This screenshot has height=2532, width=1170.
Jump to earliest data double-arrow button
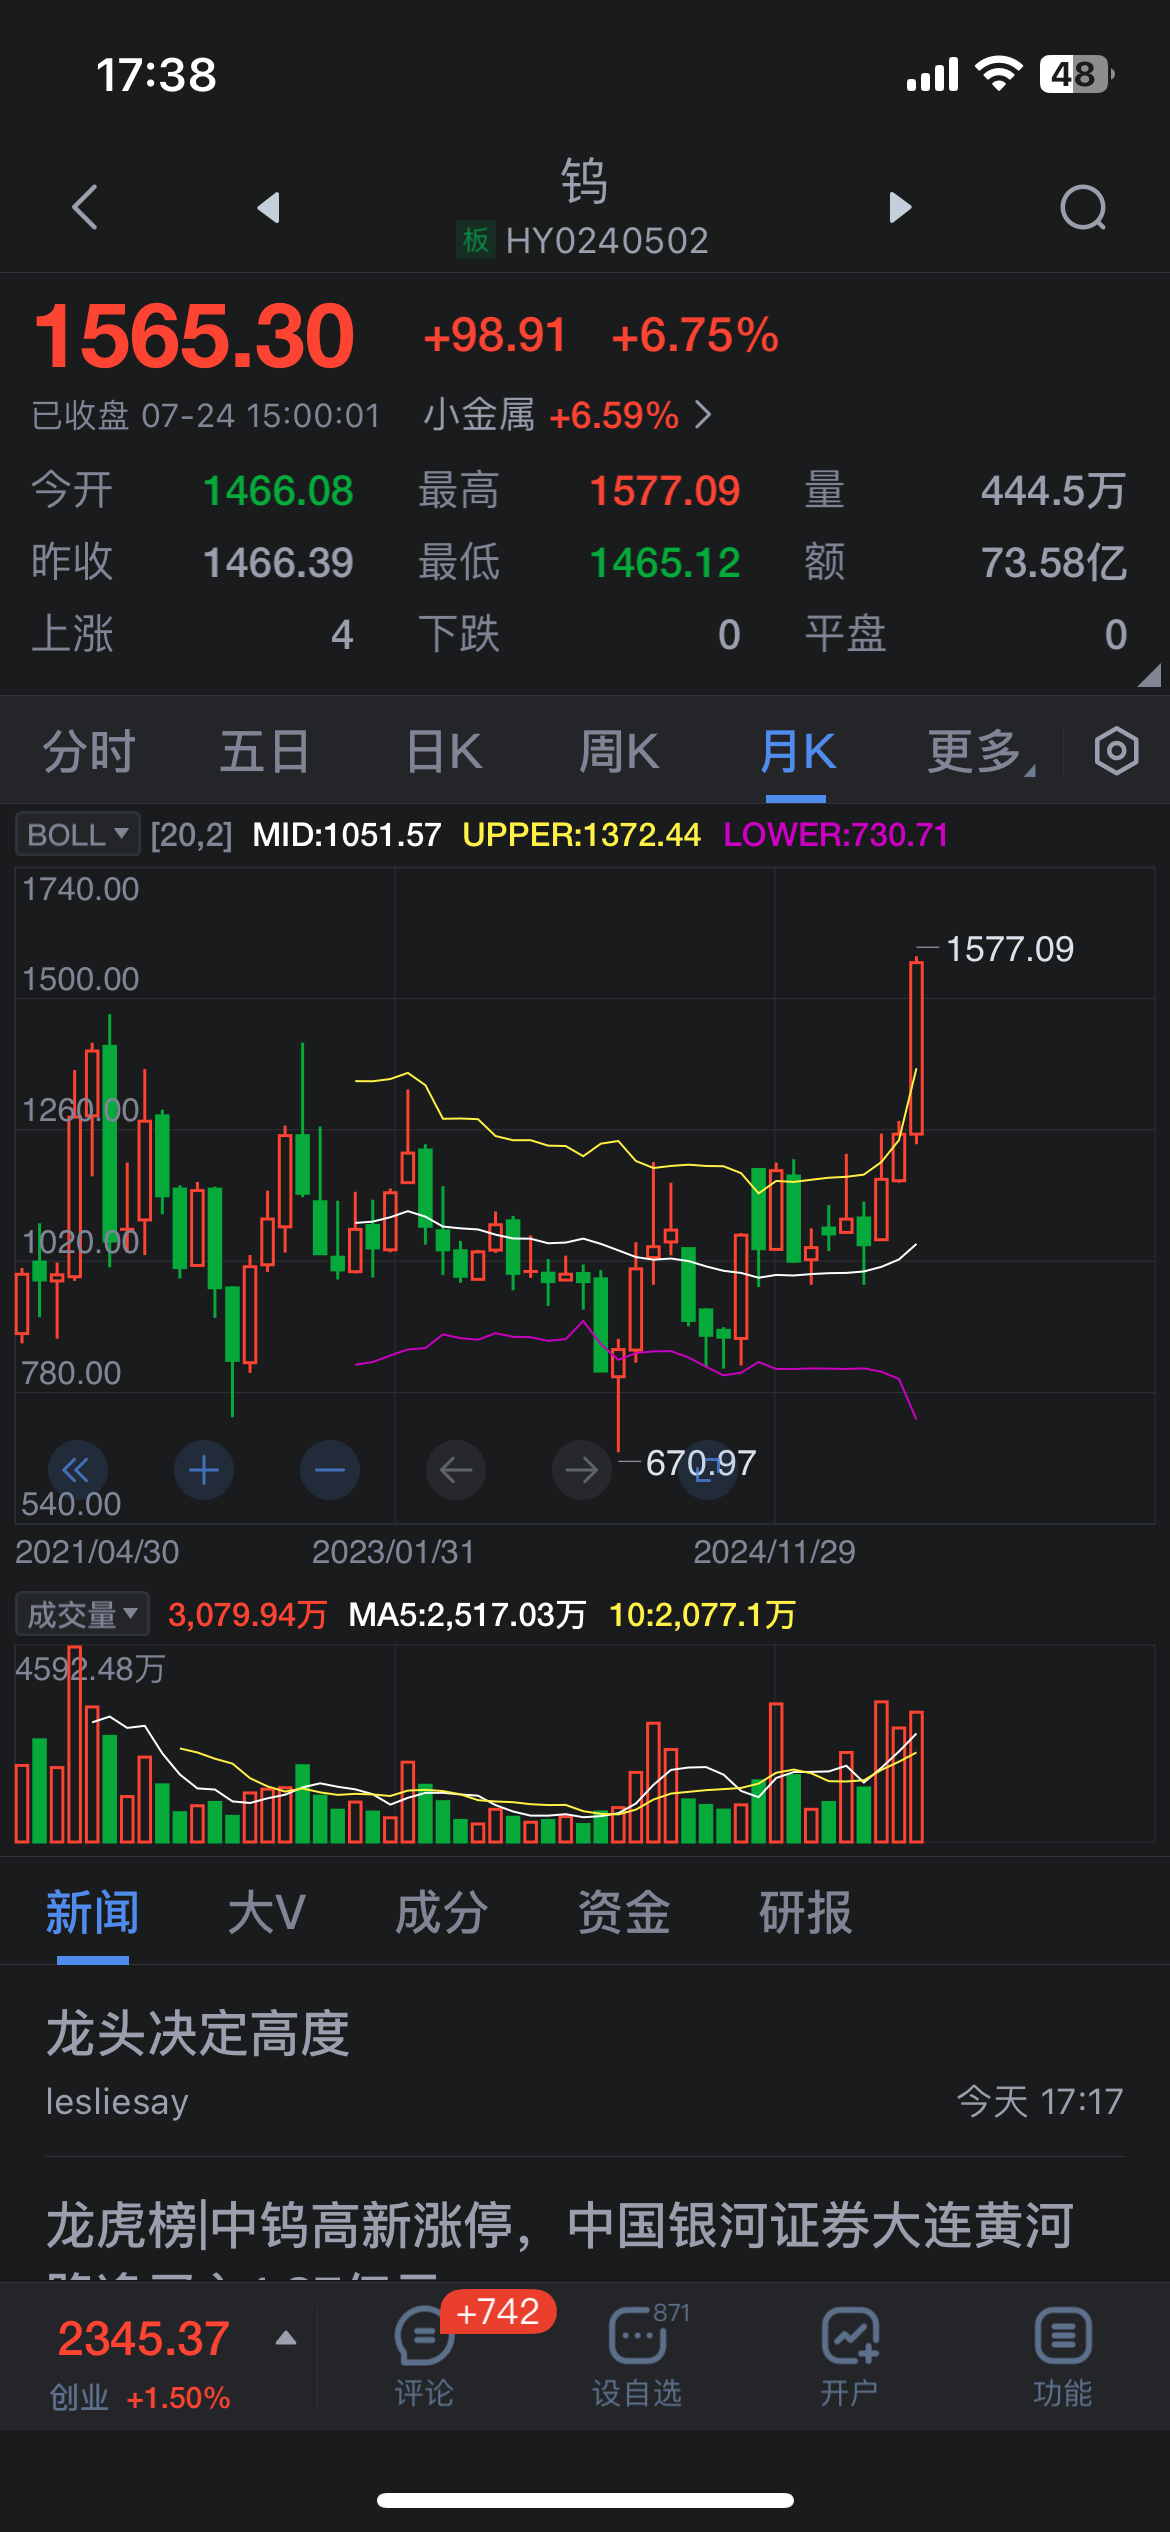point(77,1469)
